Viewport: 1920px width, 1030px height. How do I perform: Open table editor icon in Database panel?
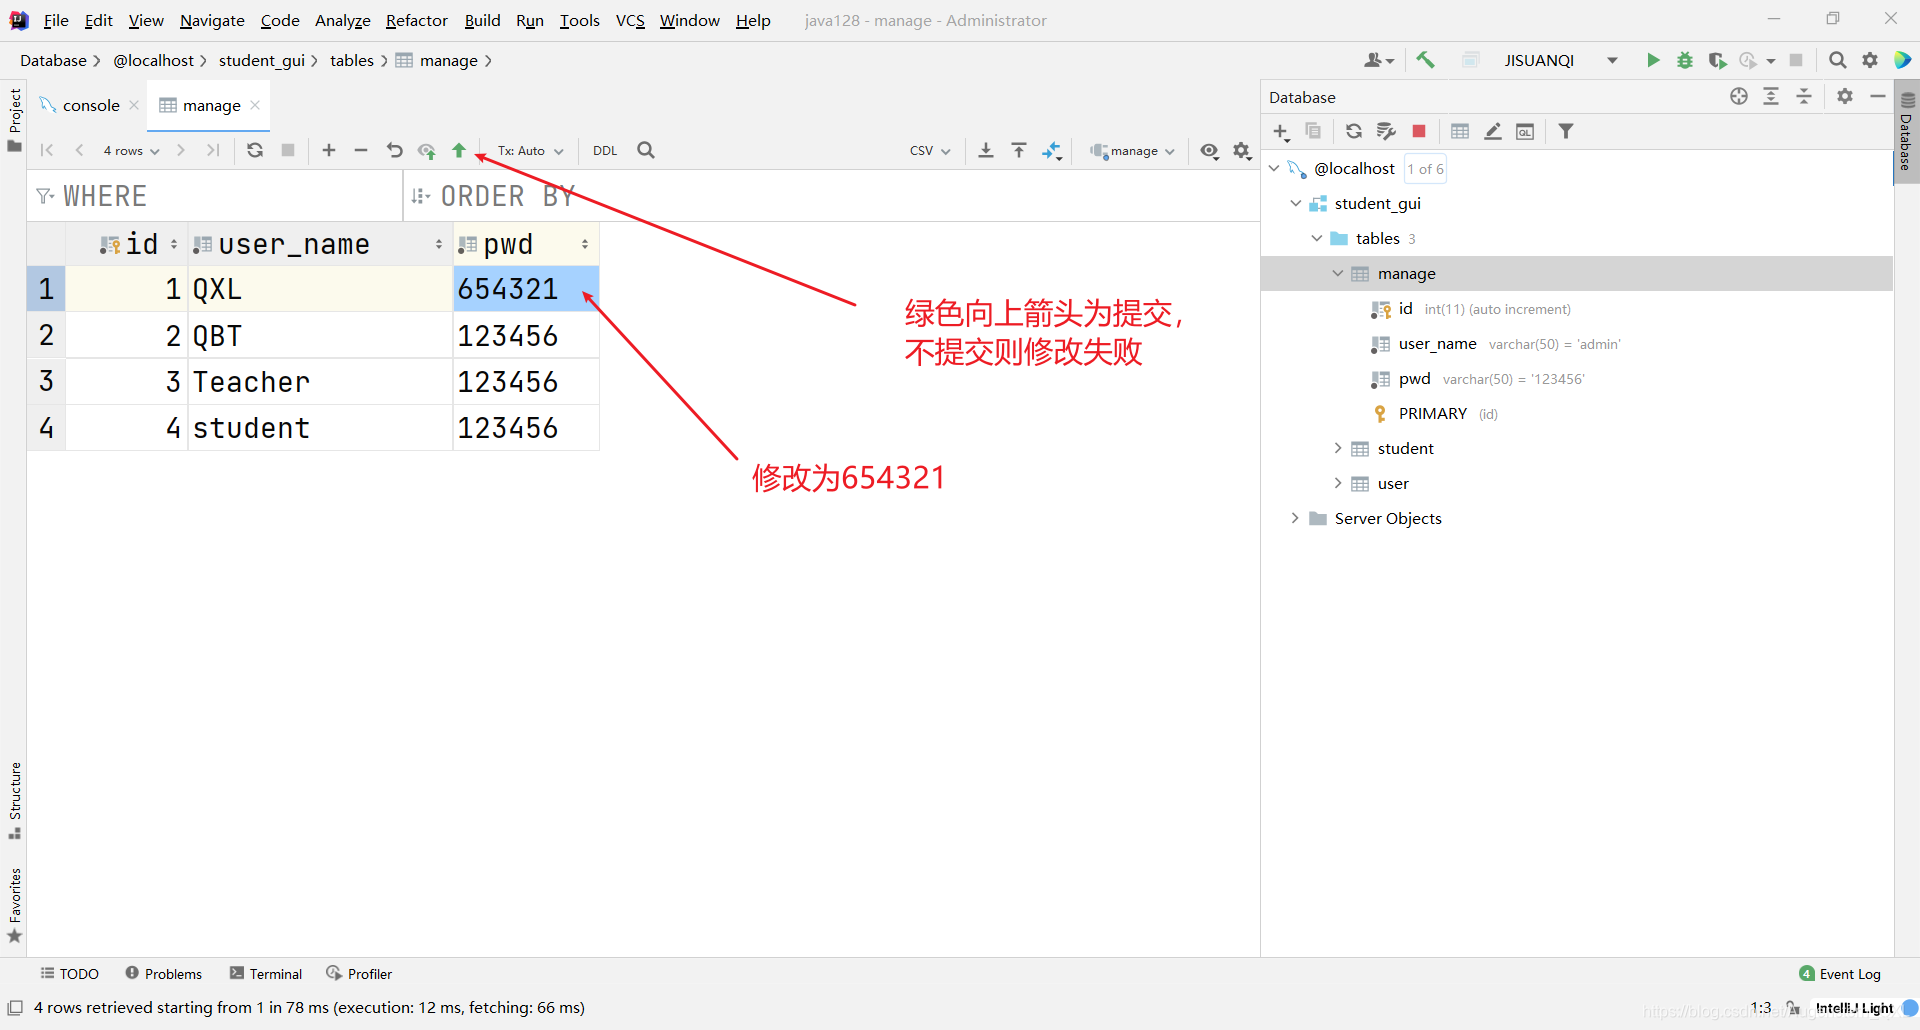[x=1460, y=132]
